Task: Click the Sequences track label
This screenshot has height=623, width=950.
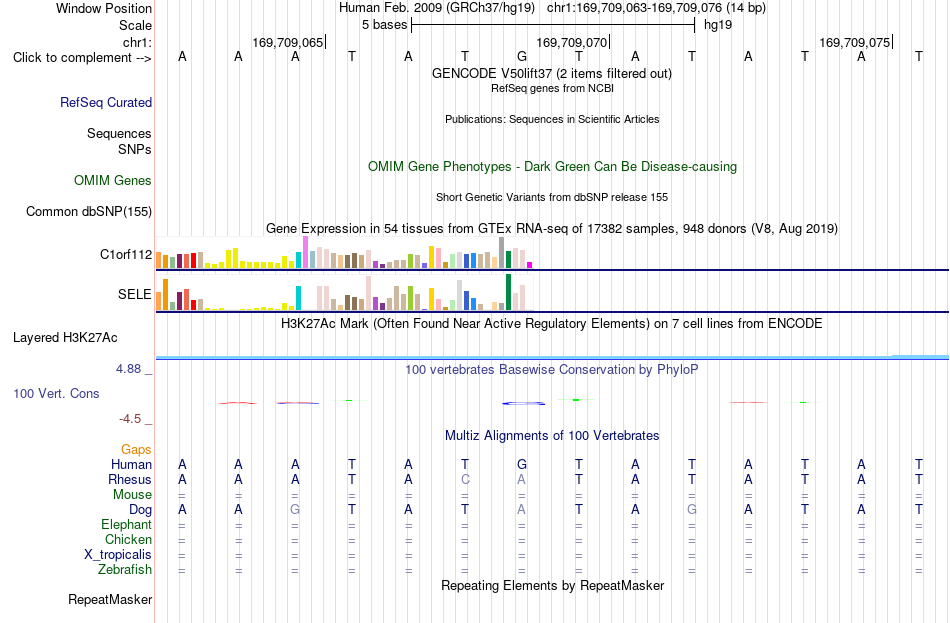Action: click(119, 133)
